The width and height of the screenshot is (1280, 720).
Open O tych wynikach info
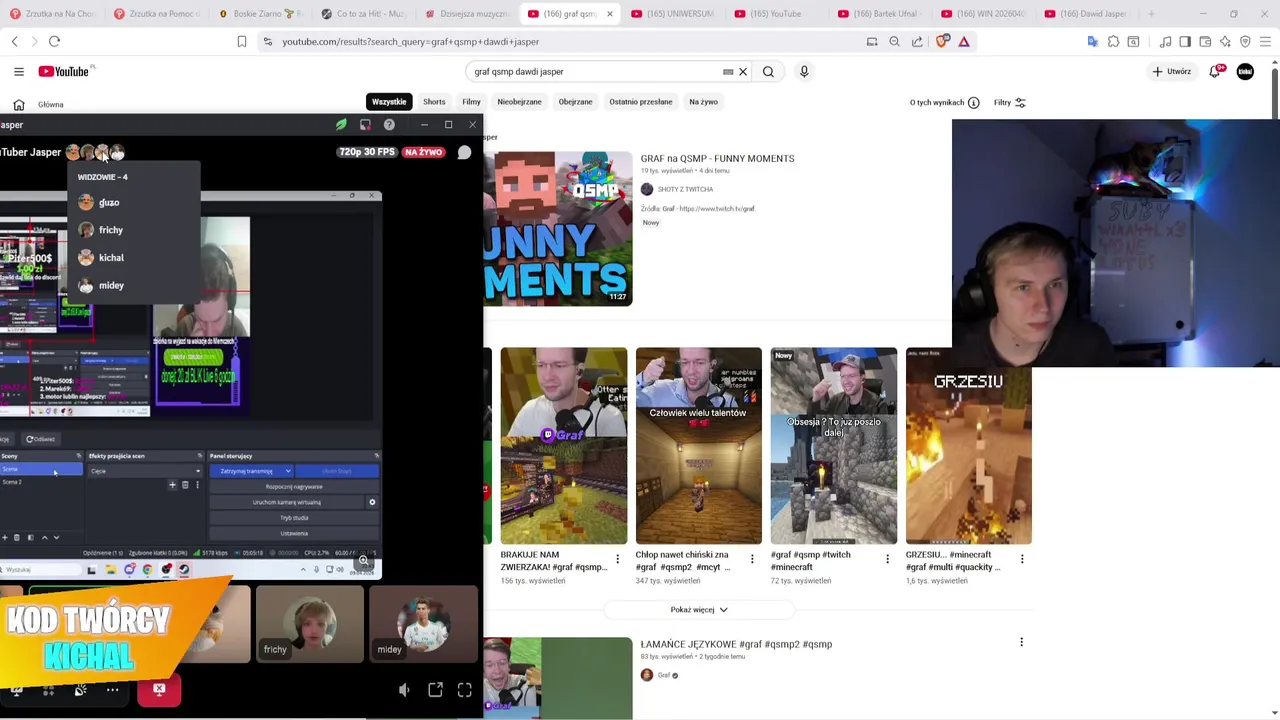click(x=944, y=102)
